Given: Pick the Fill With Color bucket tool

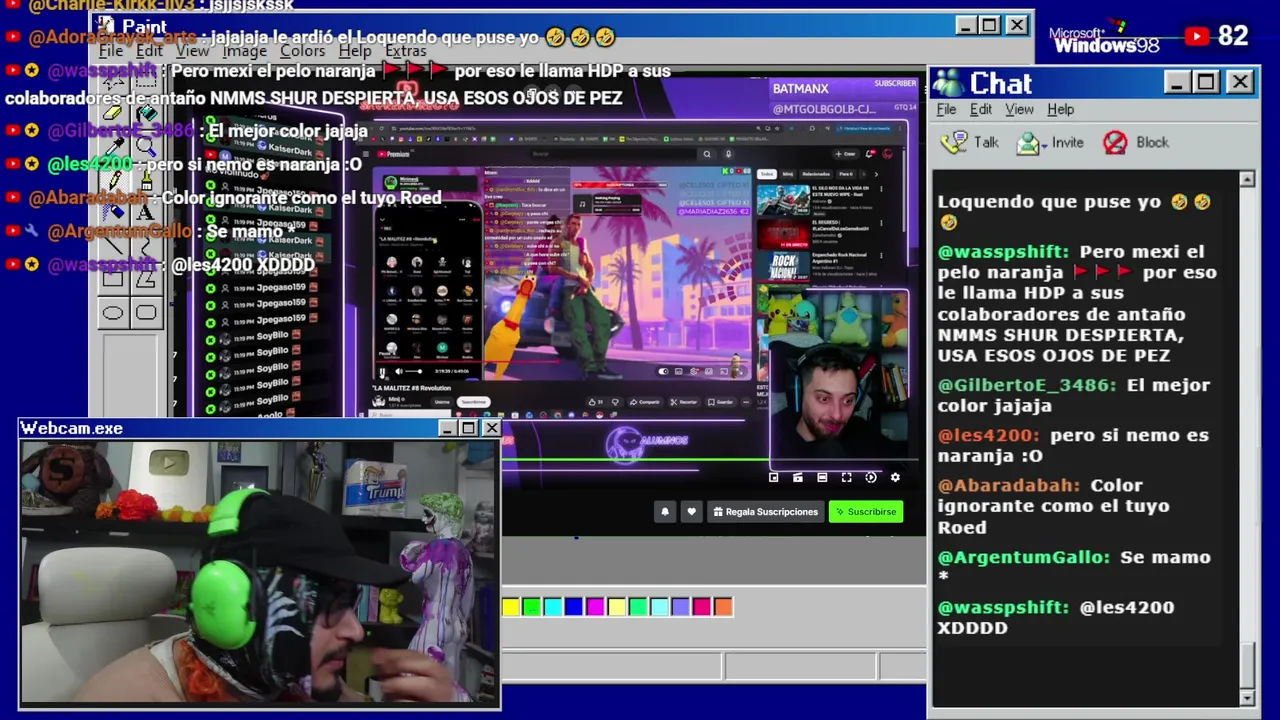Looking at the screenshot, I should 146,113.
